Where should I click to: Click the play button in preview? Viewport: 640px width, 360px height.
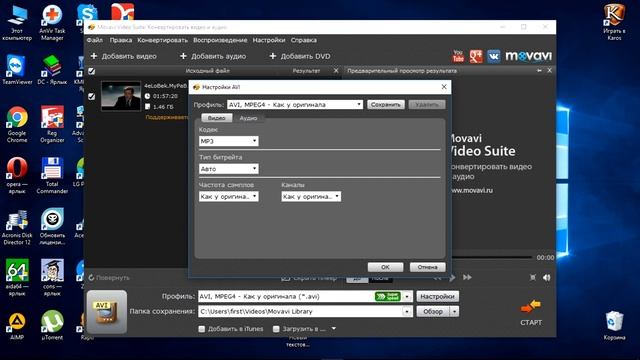click(452, 278)
